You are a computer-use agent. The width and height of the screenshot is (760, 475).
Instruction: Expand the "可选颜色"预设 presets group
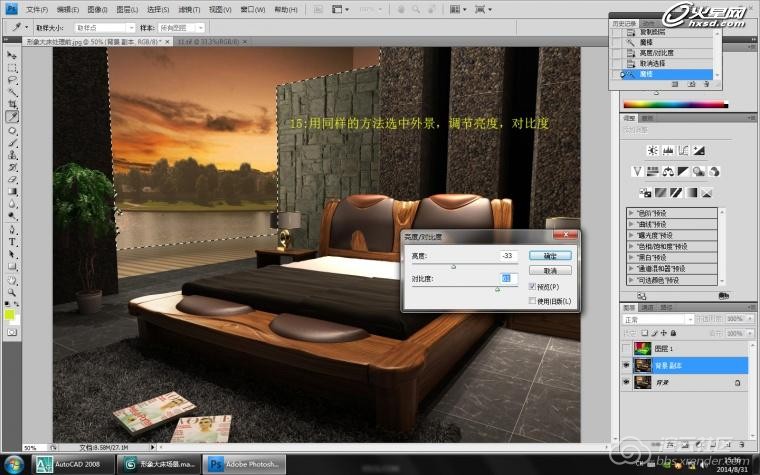[x=631, y=280]
